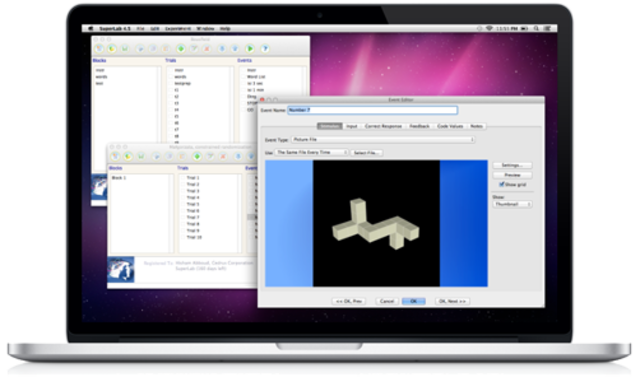Switch to the Stimulus tab
This screenshot has height=377, width=640.
[x=330, y=126]
